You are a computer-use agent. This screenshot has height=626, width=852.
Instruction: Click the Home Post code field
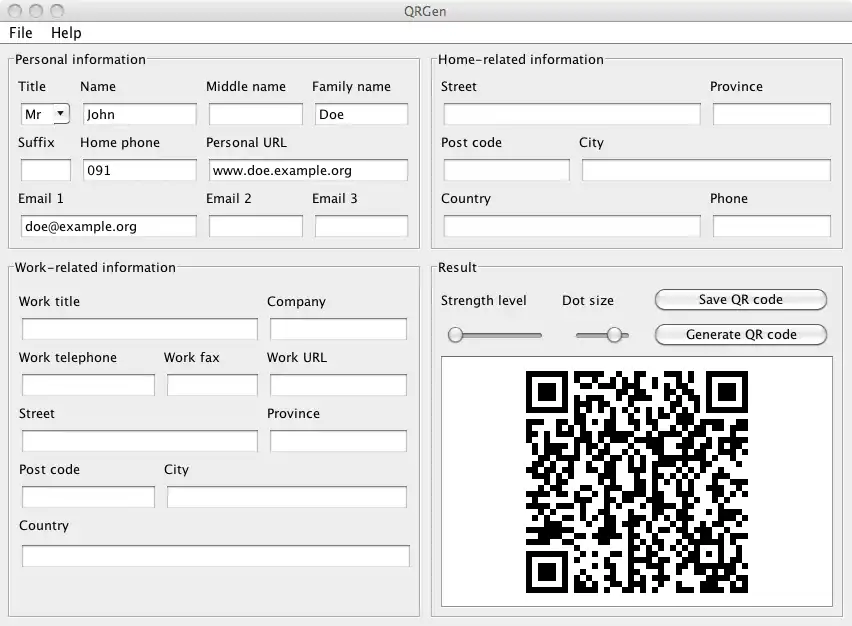(506, 170)
